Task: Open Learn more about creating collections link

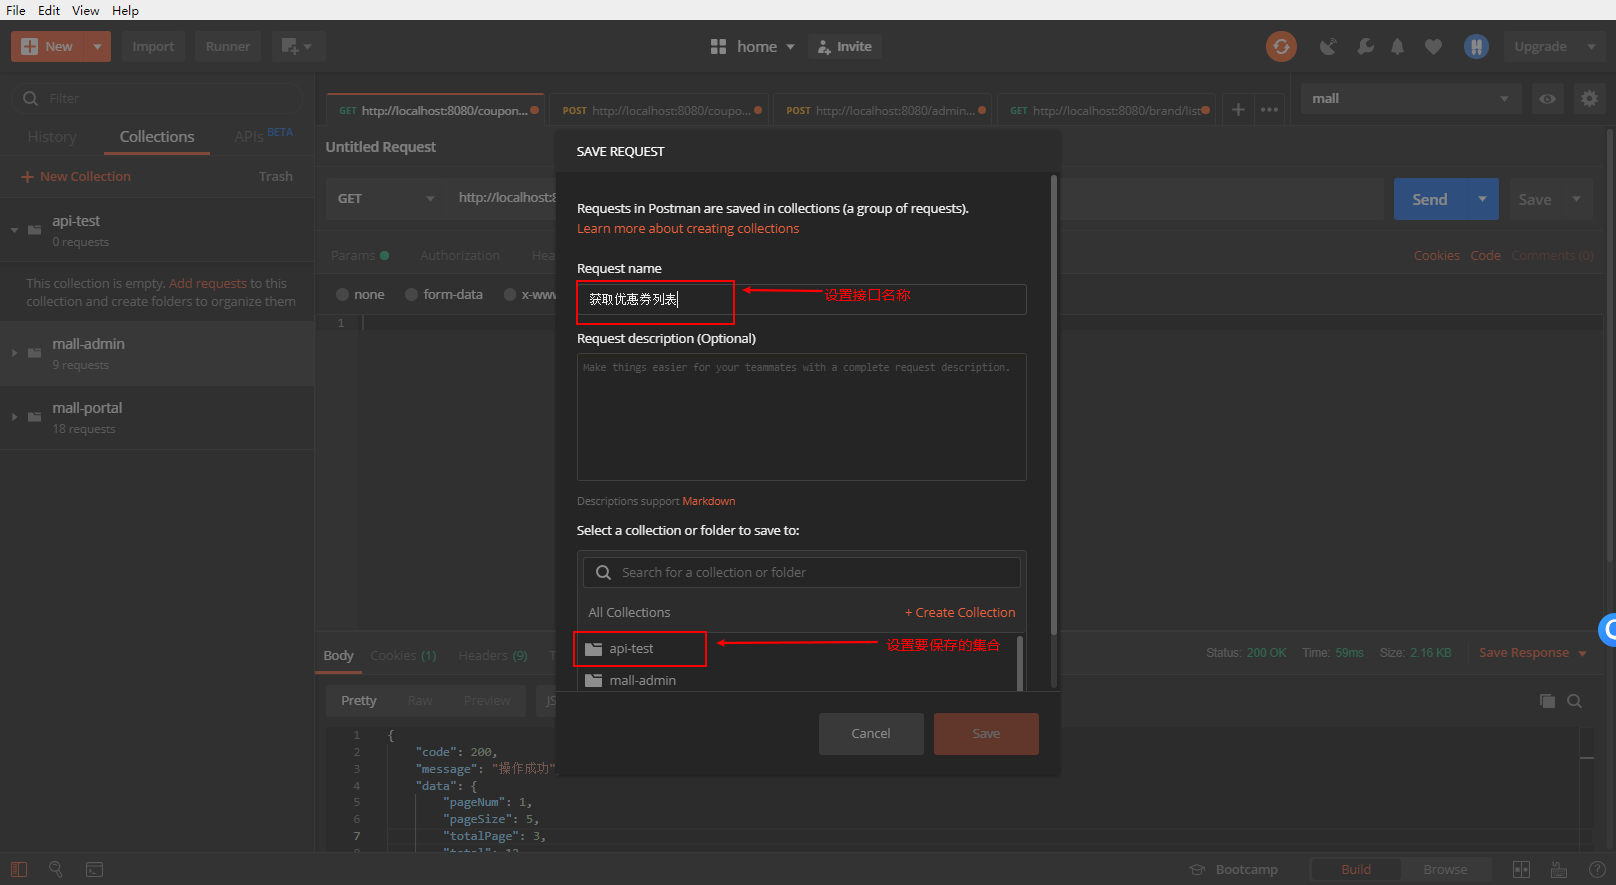Action: 688,228
